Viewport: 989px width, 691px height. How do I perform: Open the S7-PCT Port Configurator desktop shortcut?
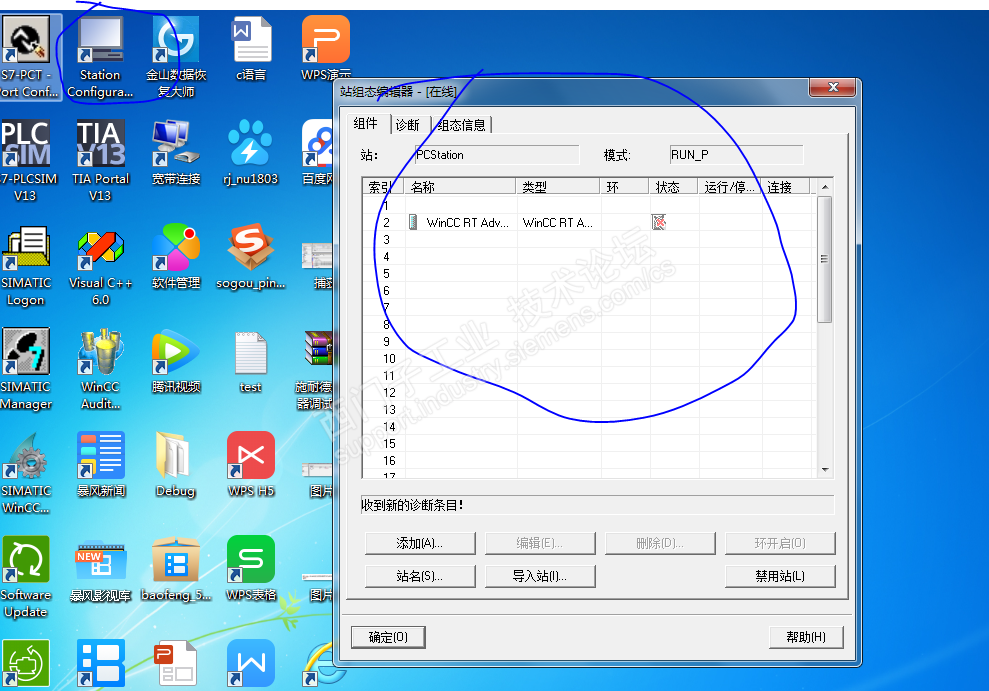point(26,57)
